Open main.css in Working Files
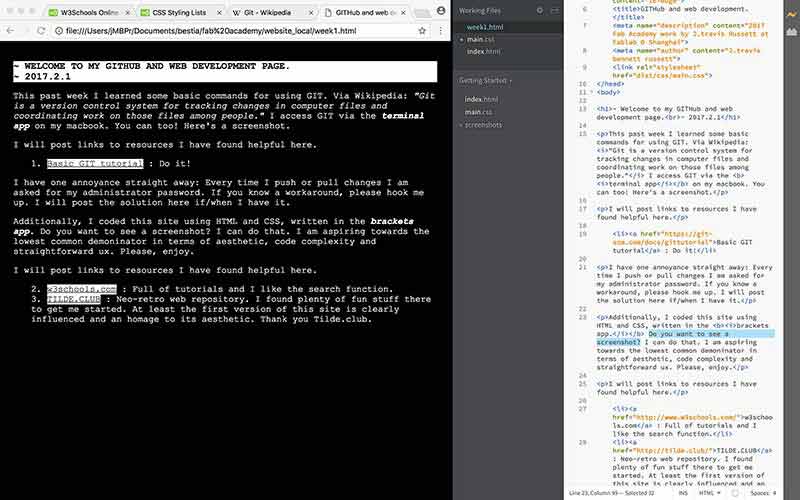The image size is (800, 500). (x=480, y=39)
